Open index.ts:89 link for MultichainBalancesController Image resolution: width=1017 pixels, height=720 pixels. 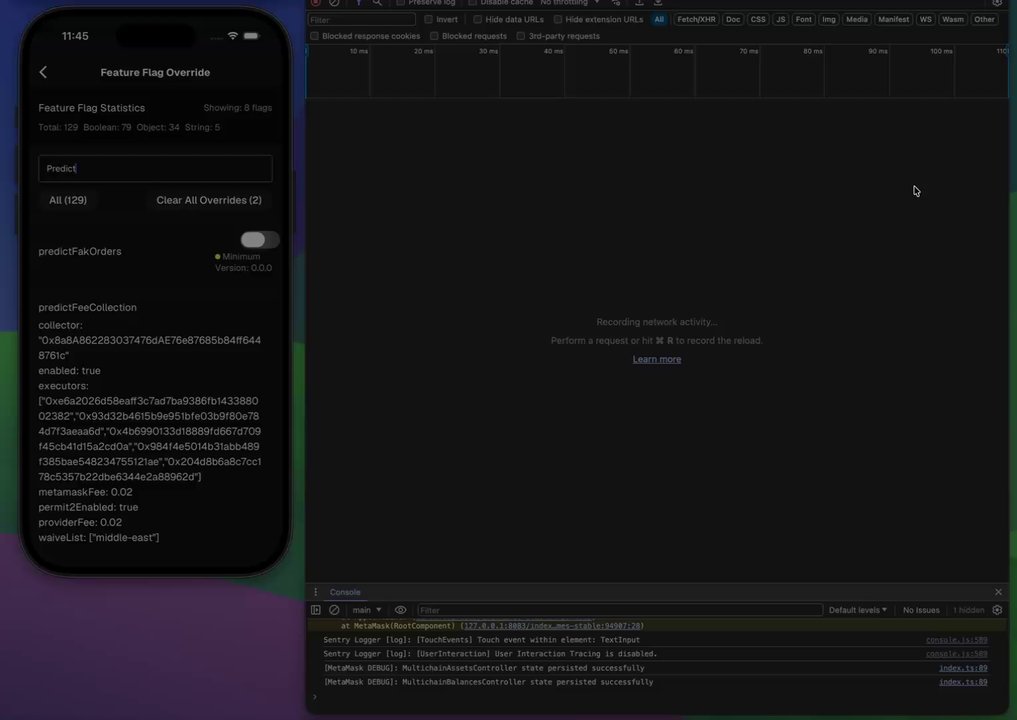pos(963,682)
